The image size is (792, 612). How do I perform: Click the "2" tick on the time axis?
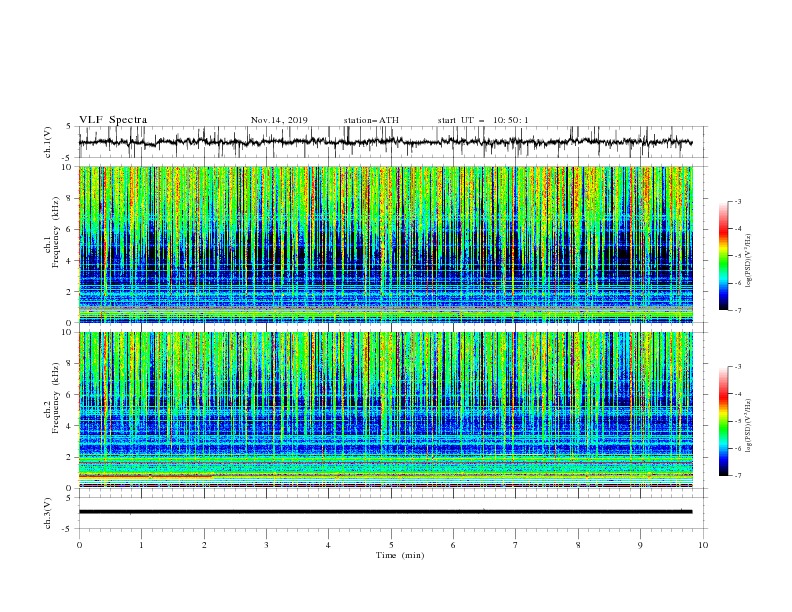204,545
